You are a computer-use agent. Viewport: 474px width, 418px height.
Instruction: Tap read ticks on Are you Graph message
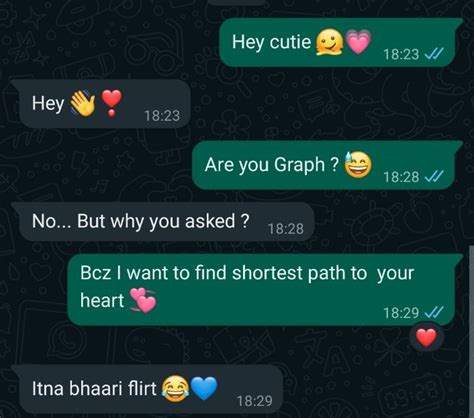434,176
